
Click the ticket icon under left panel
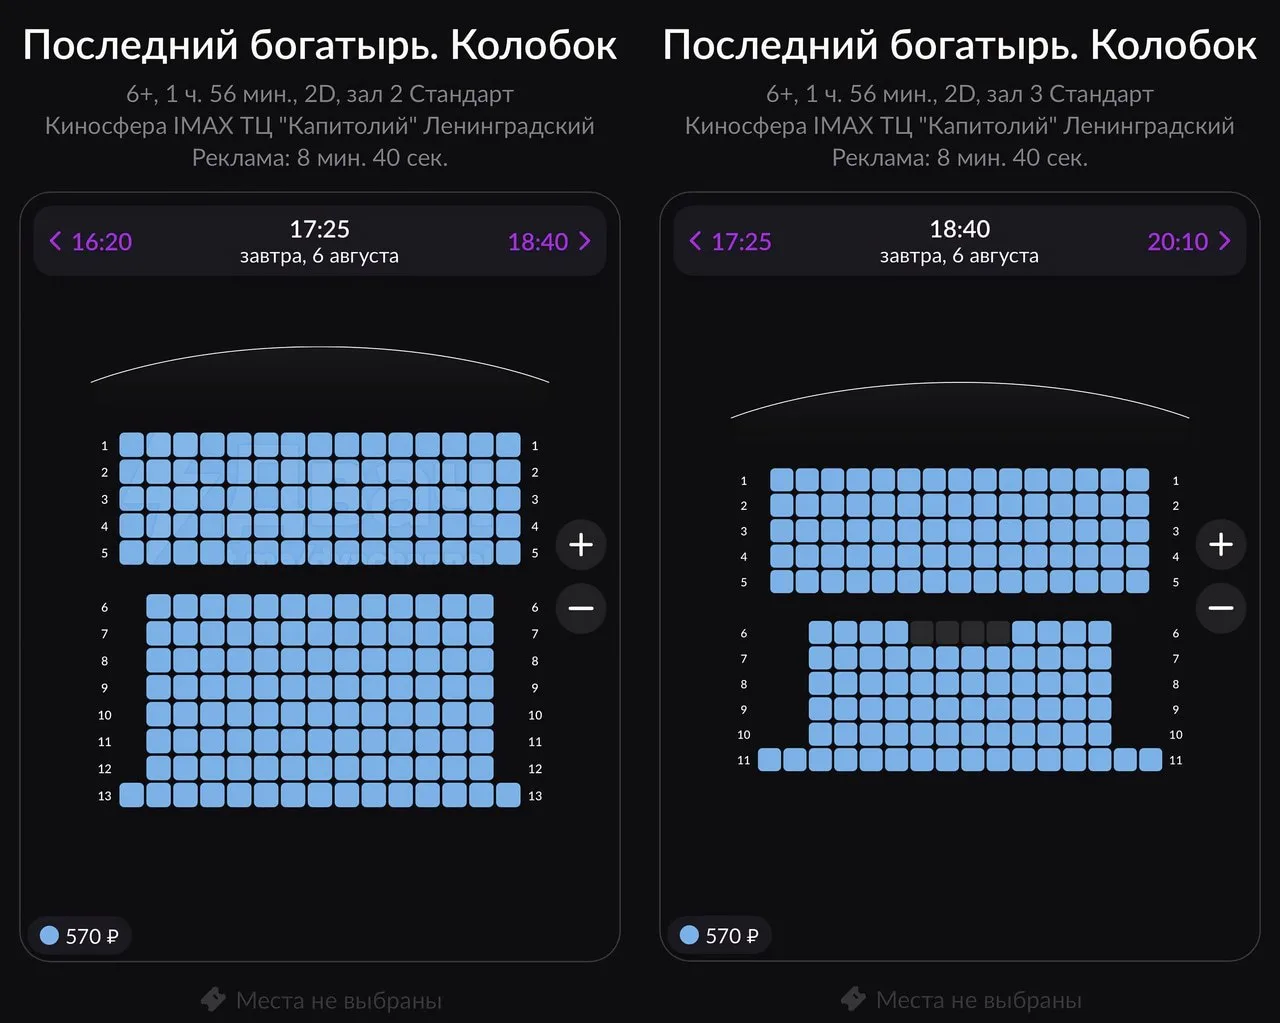tap(213, 1000)
